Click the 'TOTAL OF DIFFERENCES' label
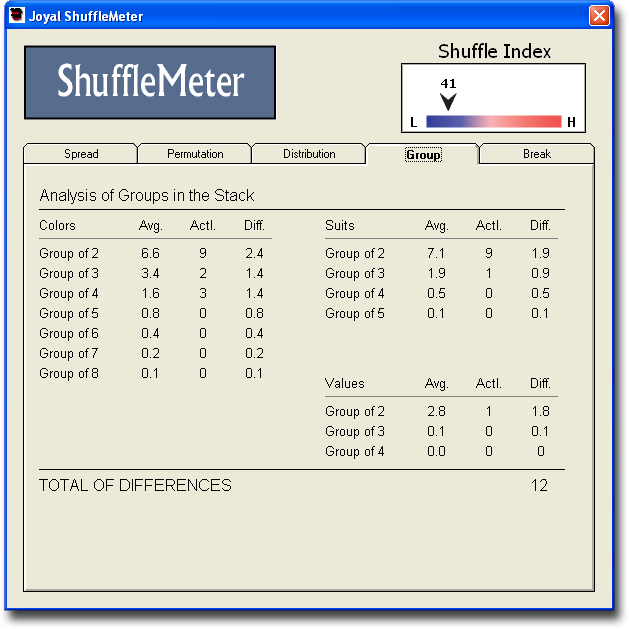This screenshot has height=629, width=629. point(136,486)
